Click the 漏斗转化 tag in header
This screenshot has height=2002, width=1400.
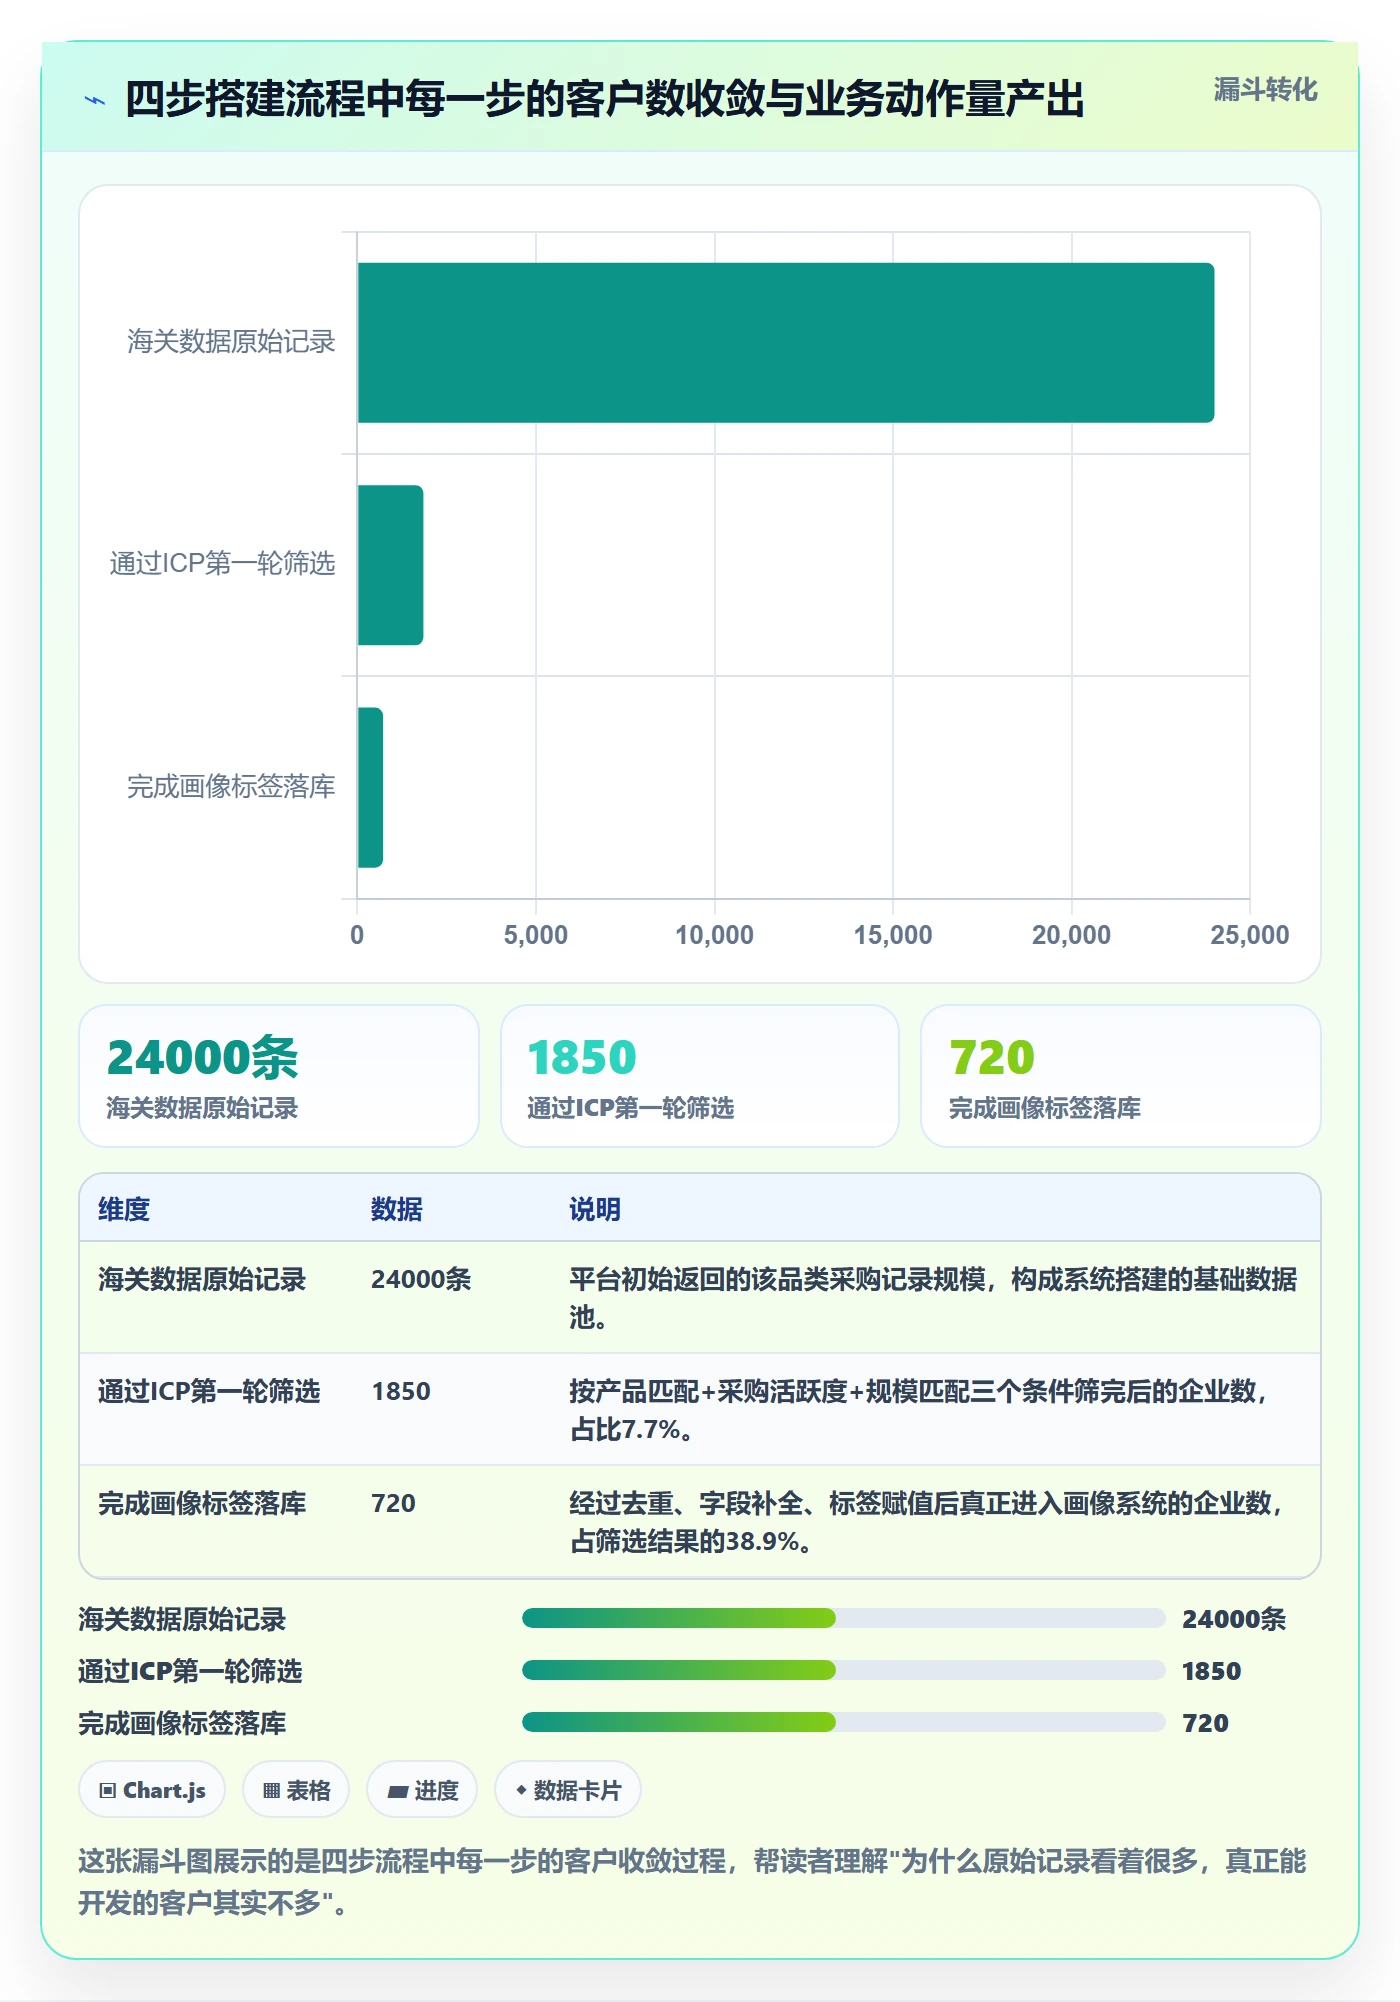1265,90
